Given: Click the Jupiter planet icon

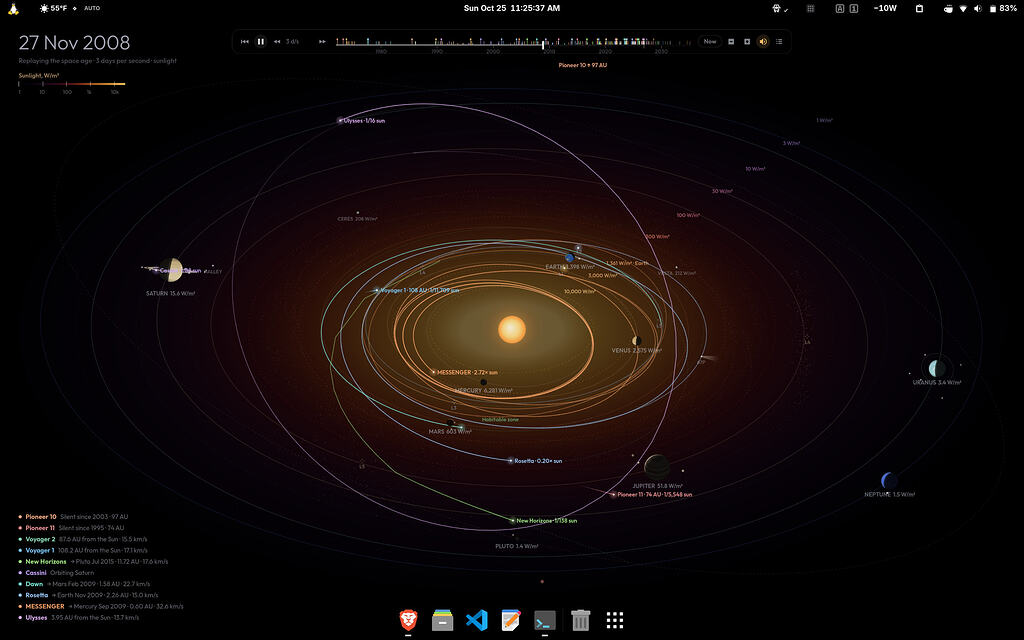Looking at the screenshot, I should [656, 466].
